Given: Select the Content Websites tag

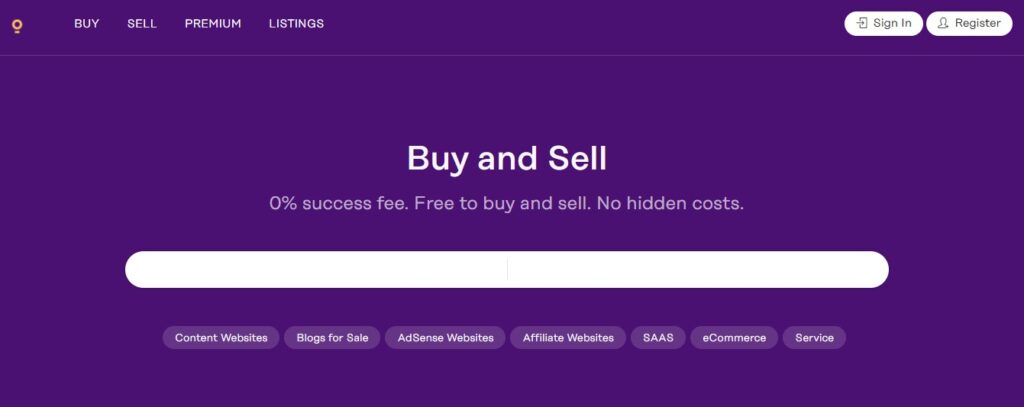Looking at the screenshot, I should click(221, 338).
